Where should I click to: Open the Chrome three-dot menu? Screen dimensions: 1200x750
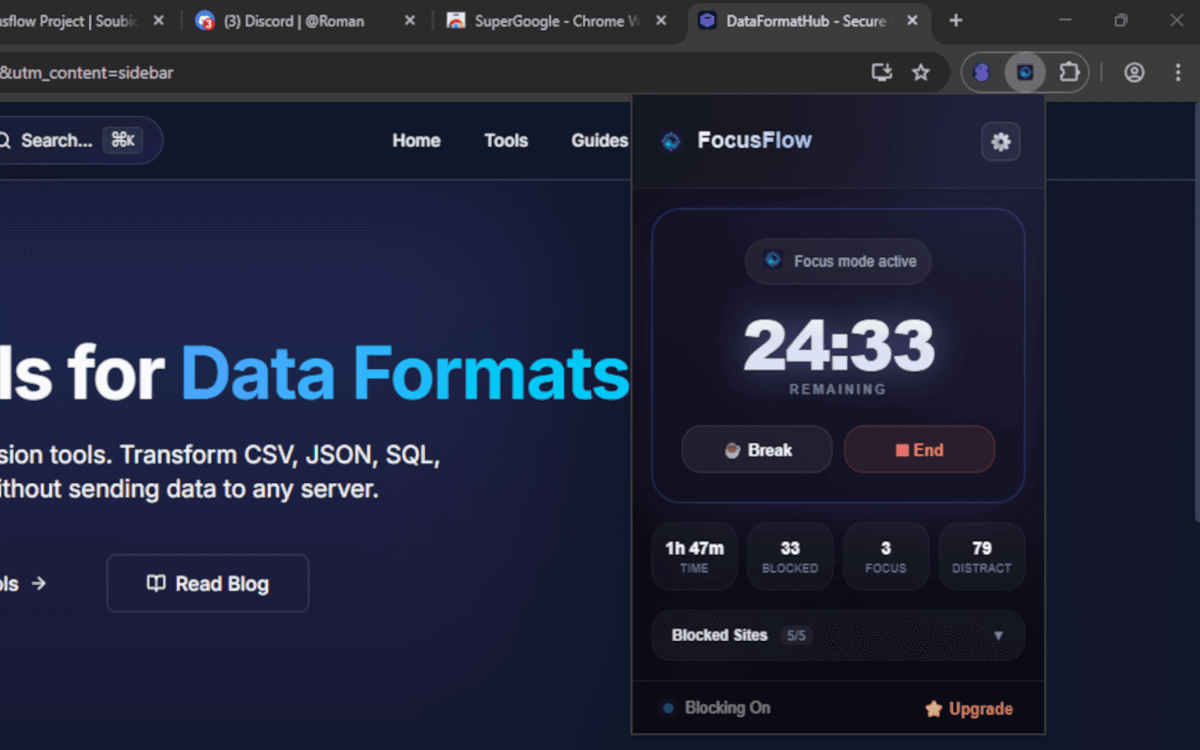click(x=1177, y=72)
